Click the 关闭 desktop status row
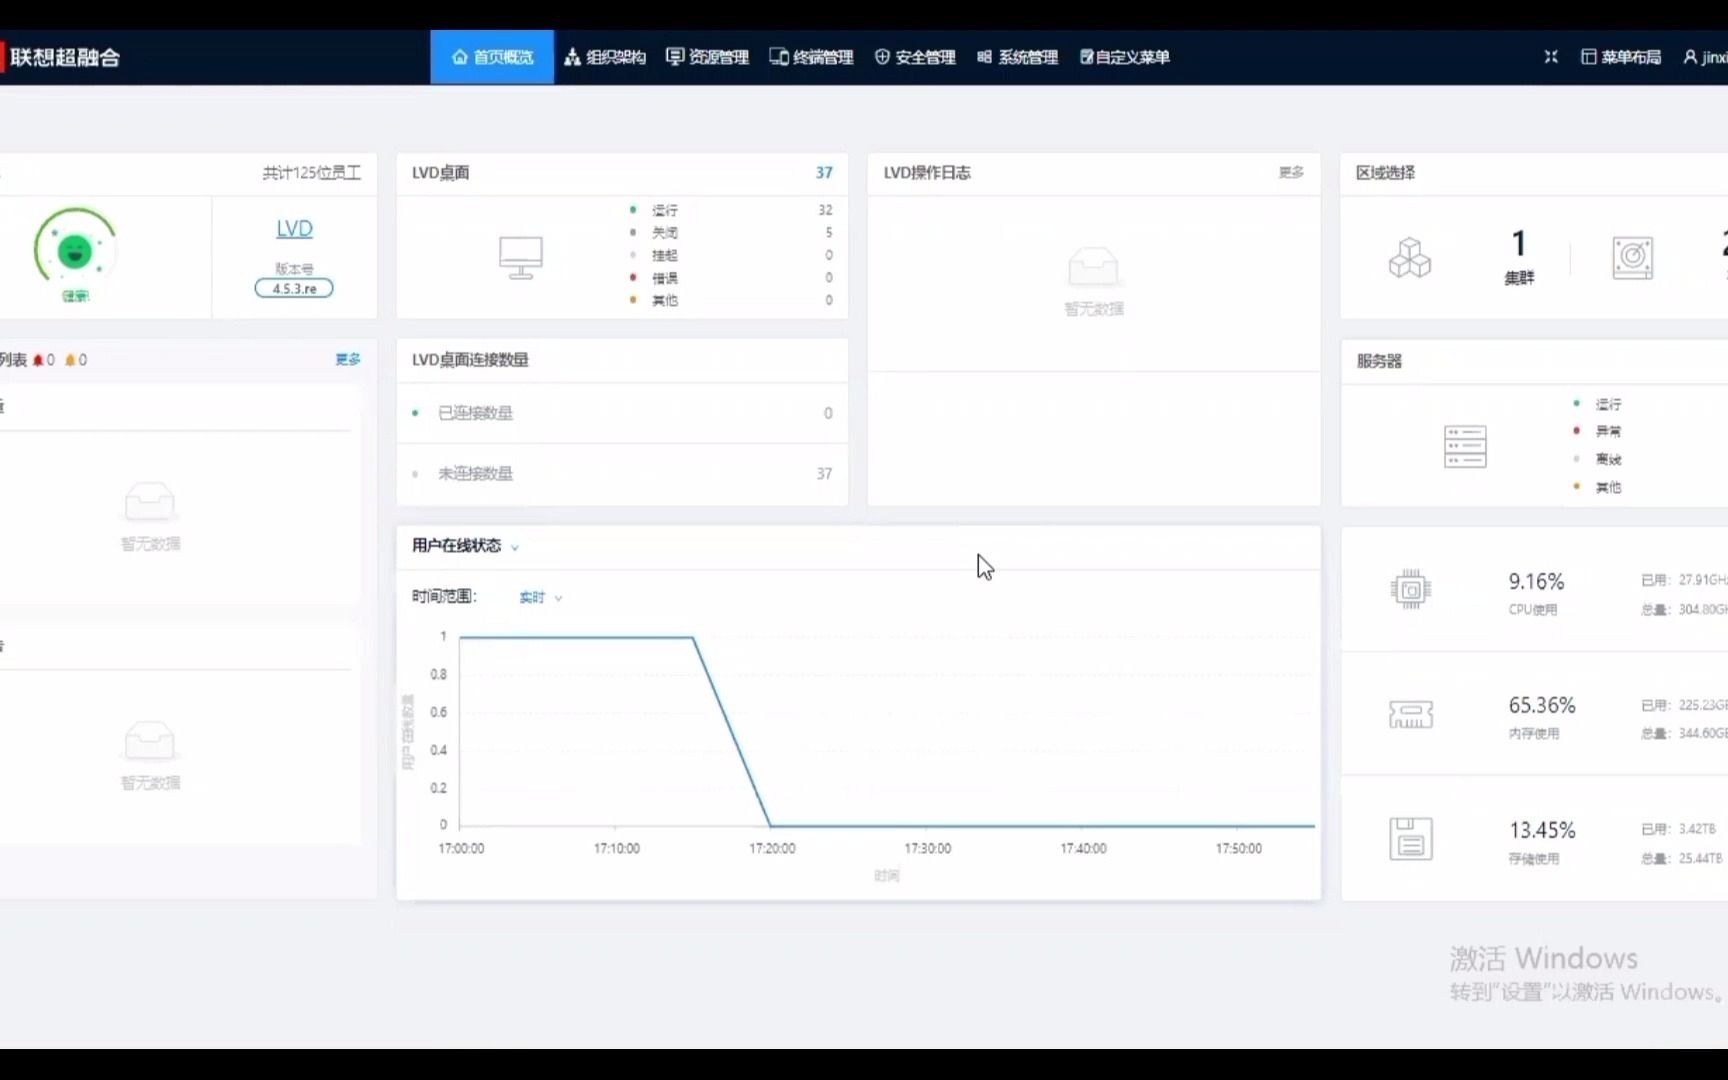This screenshot has height=1080, width=1728. (x=731, y=232)
